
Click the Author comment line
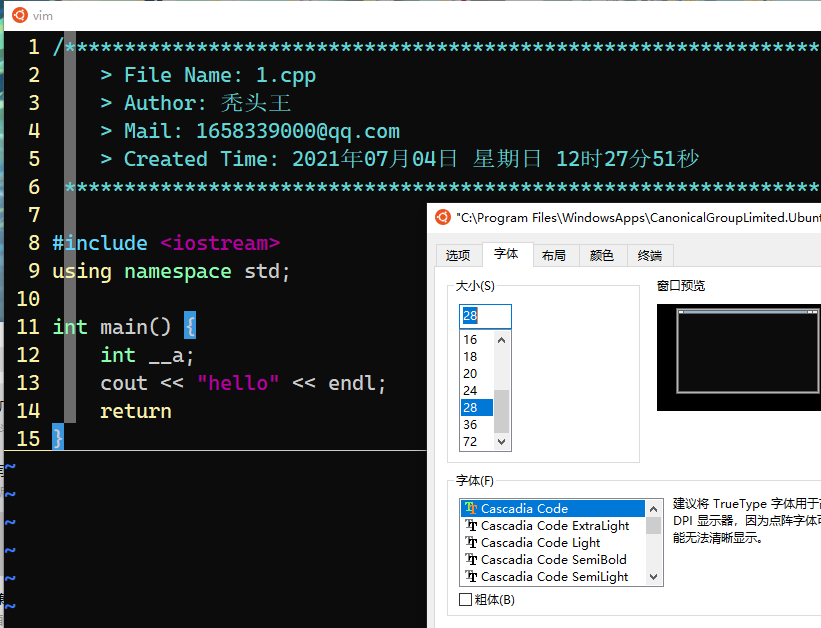coord(196,103)
